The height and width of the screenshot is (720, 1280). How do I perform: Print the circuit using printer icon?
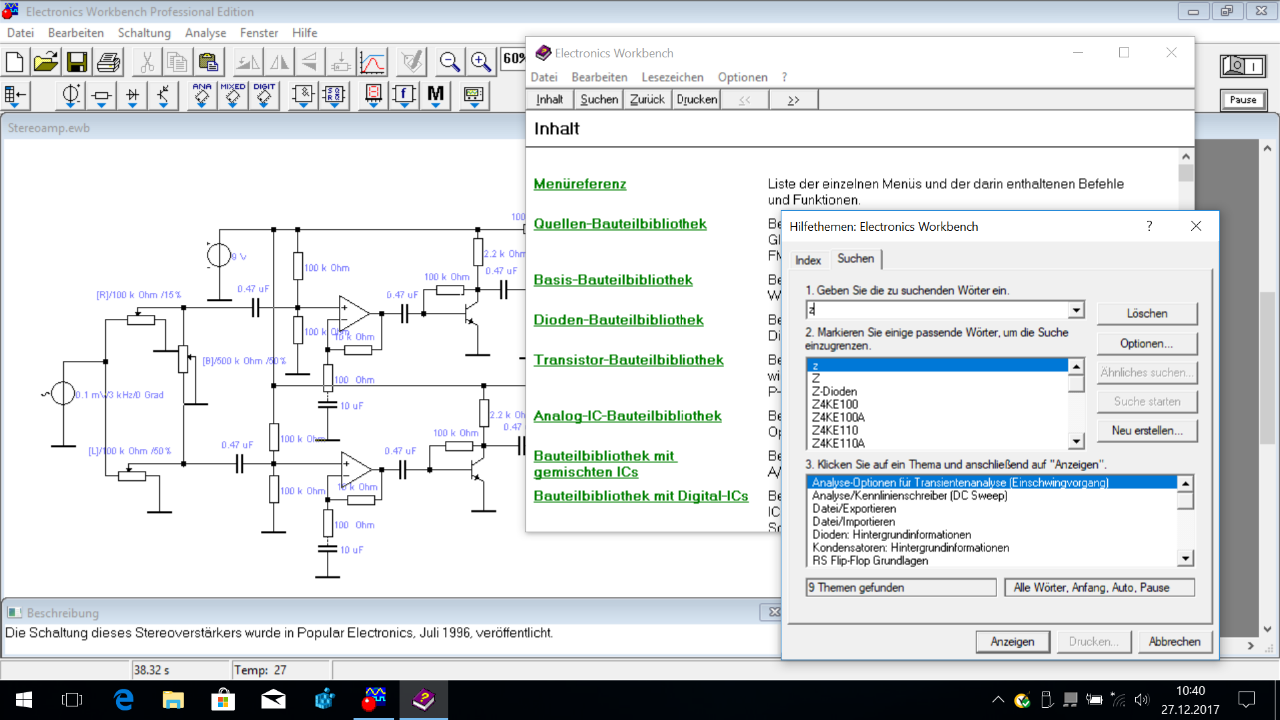click(x=108, y=61)
